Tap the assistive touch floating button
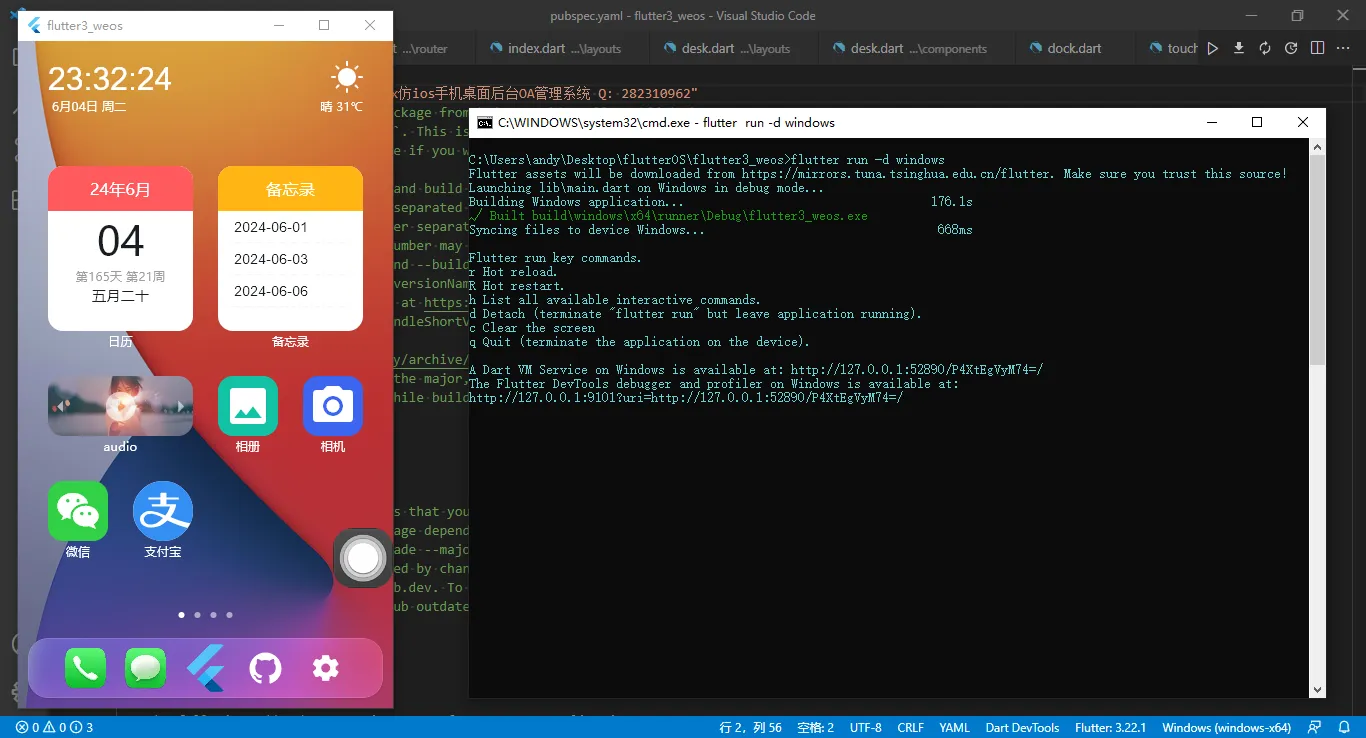 pyautogui.click(x=363, y=558)
